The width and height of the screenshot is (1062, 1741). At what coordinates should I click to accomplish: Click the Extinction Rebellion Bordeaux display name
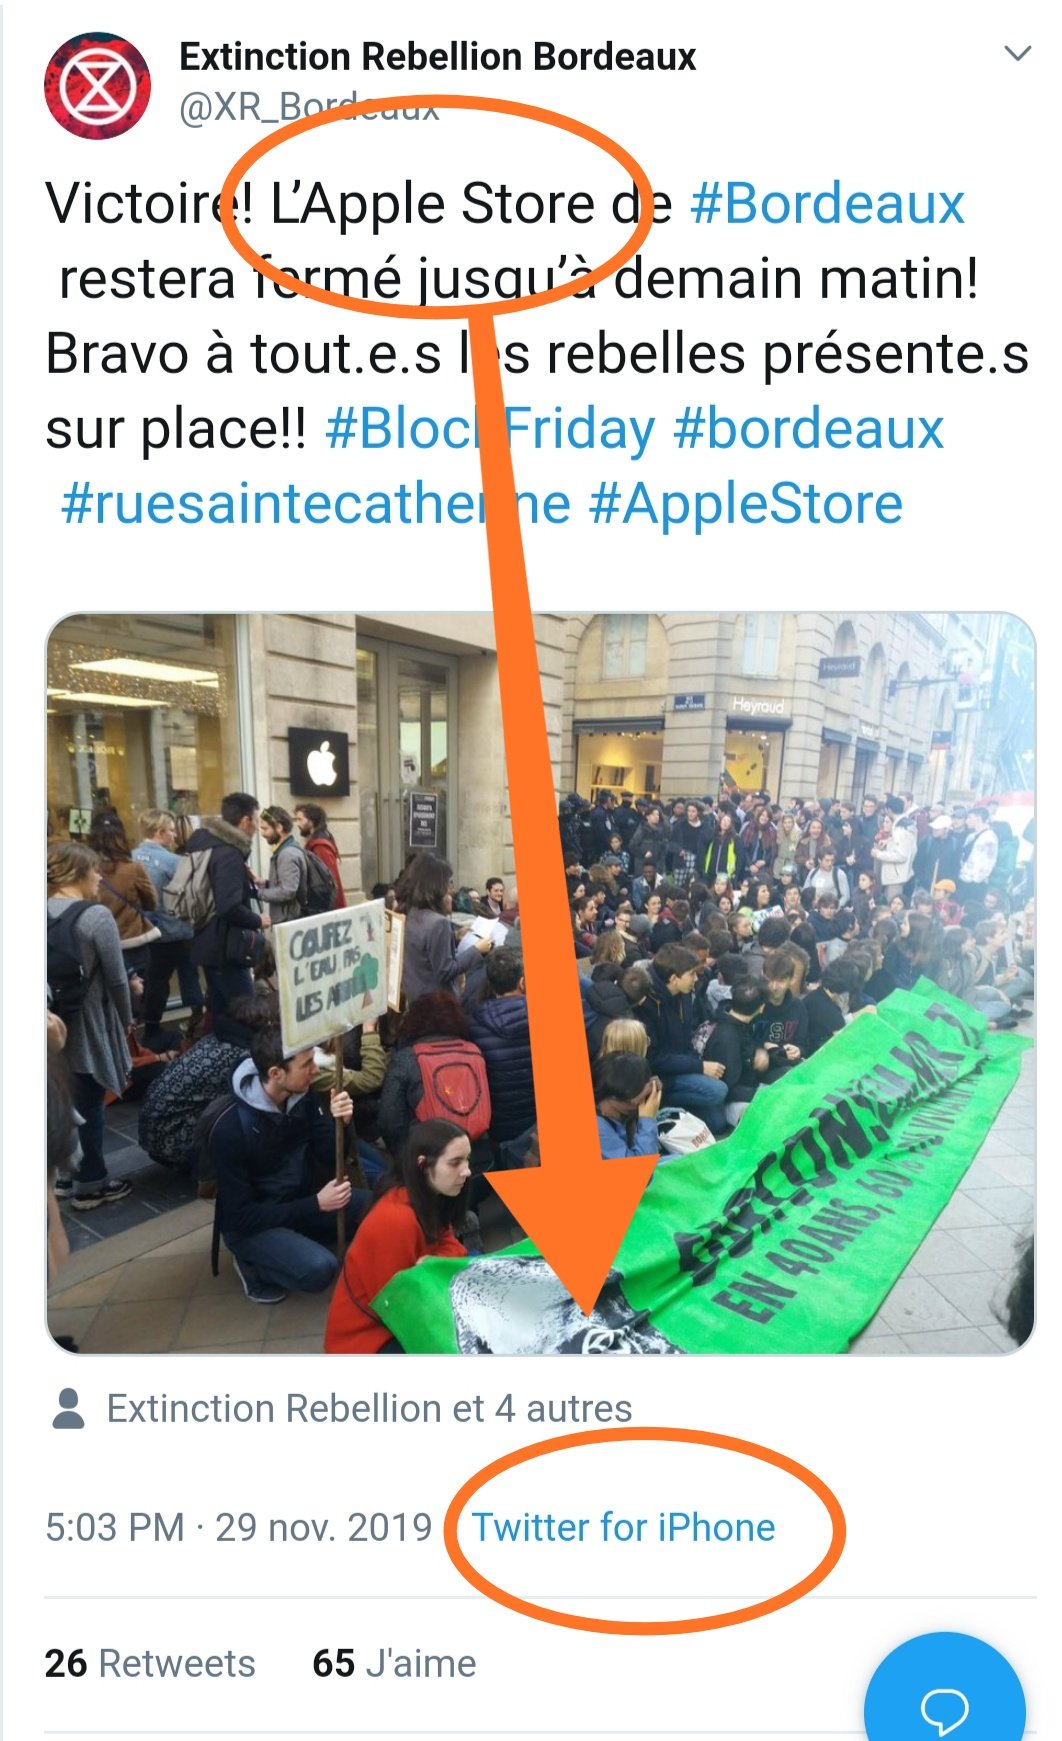[x=437, y=57]
